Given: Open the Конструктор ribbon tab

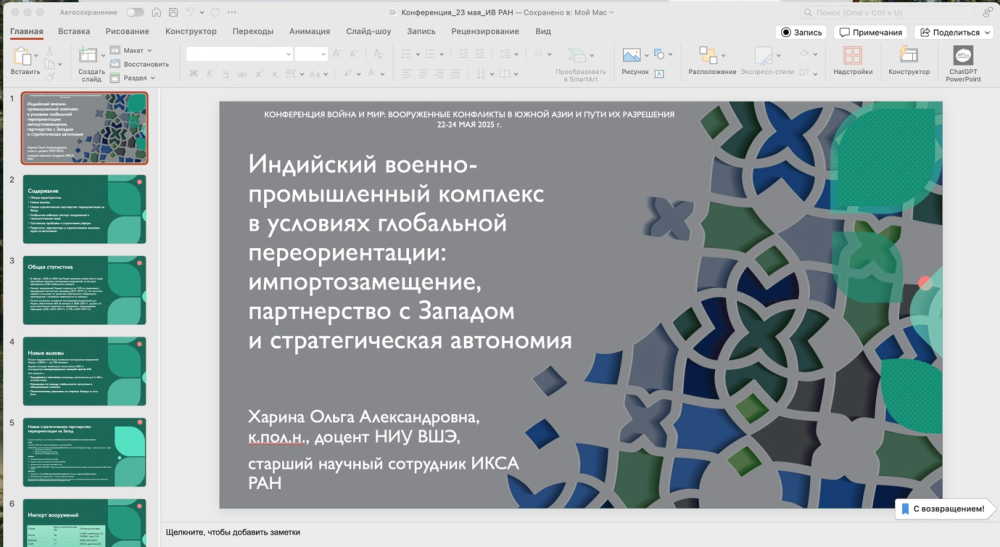Looking at the screenshot, I should [191, 31].
